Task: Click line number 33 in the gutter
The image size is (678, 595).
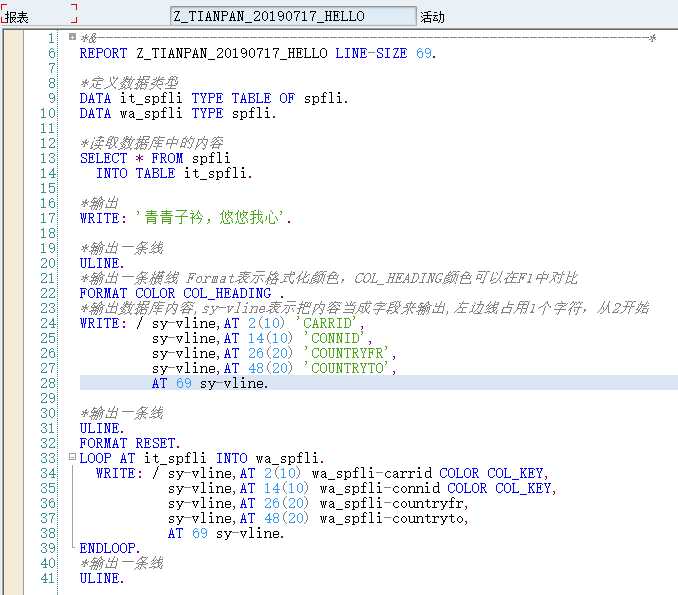Action: [48, 458]
